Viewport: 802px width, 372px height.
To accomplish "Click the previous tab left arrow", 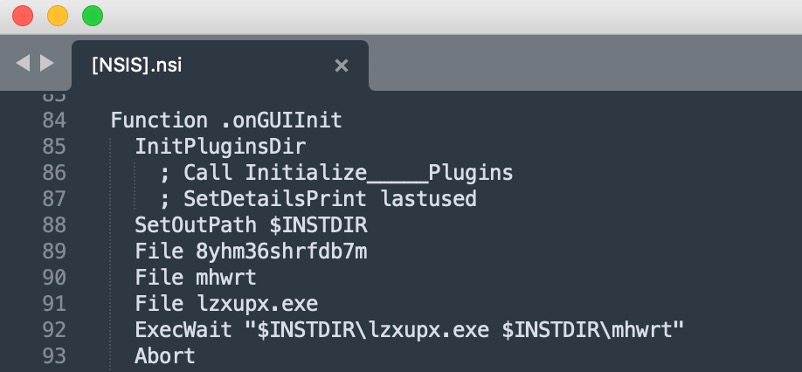I will tap(23, 63).
